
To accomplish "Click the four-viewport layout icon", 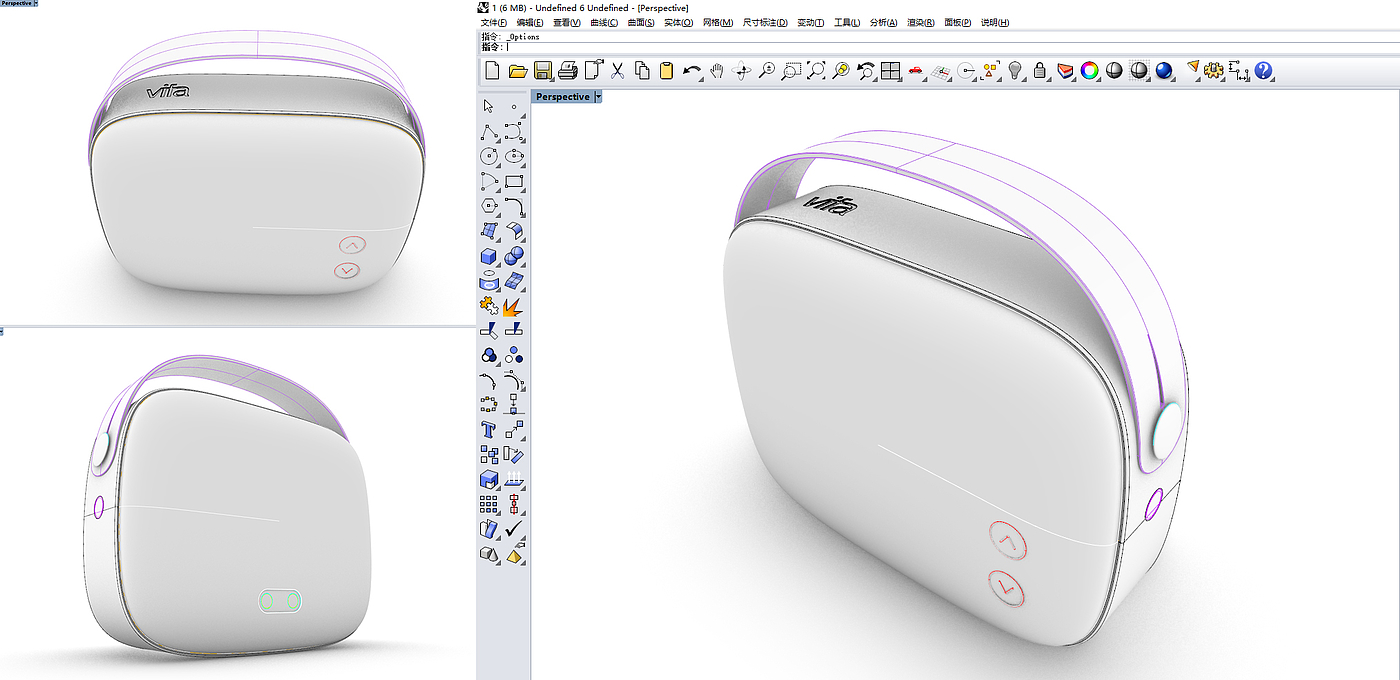I will [x=891, y=70].
